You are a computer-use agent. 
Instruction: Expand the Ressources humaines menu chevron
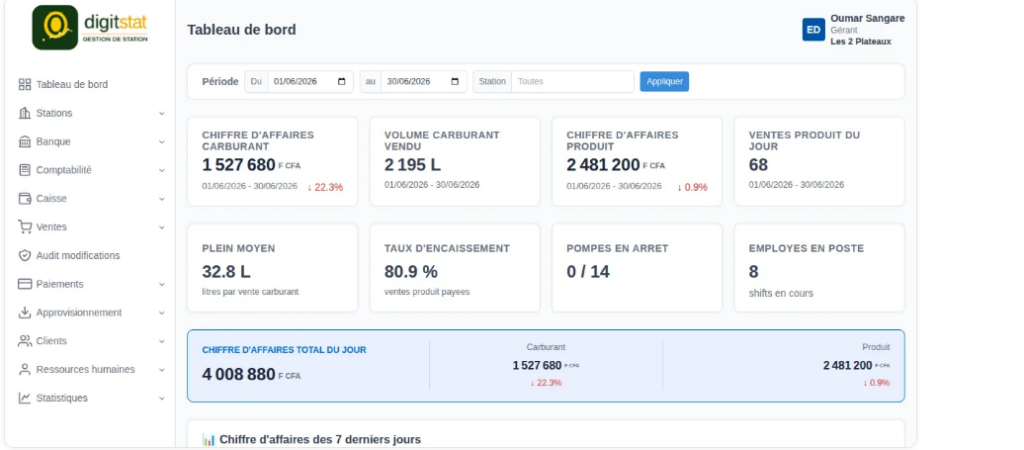pos(162,370)
